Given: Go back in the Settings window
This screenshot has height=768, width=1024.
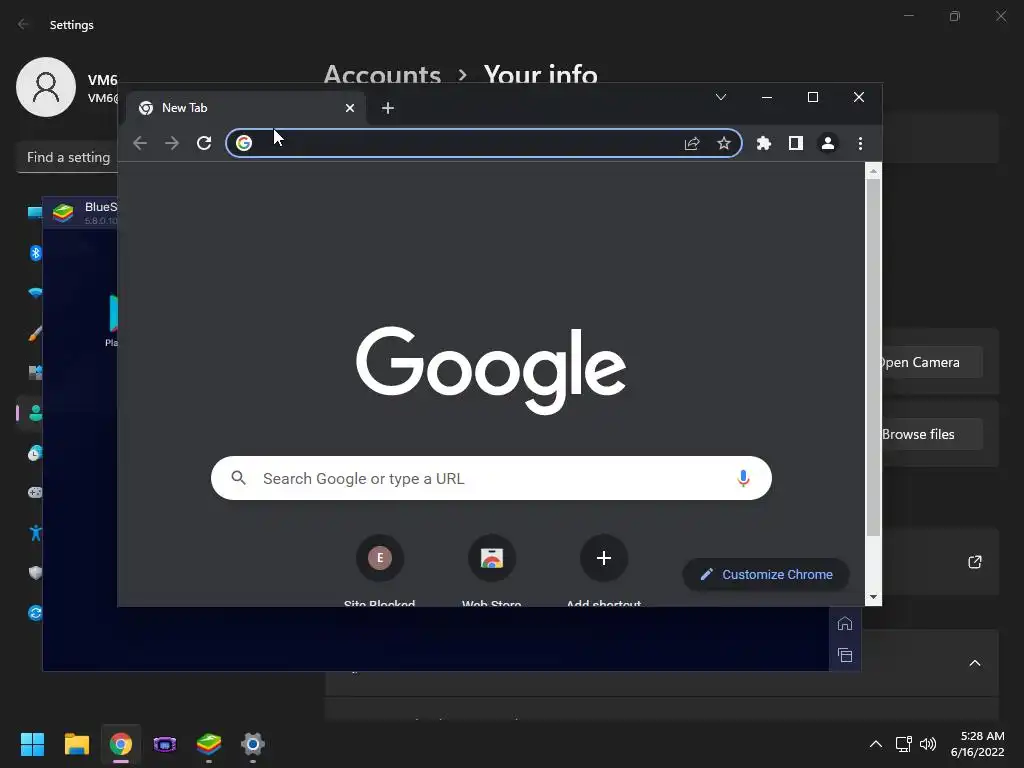Looking at the screenshot, I should [24, 24].
